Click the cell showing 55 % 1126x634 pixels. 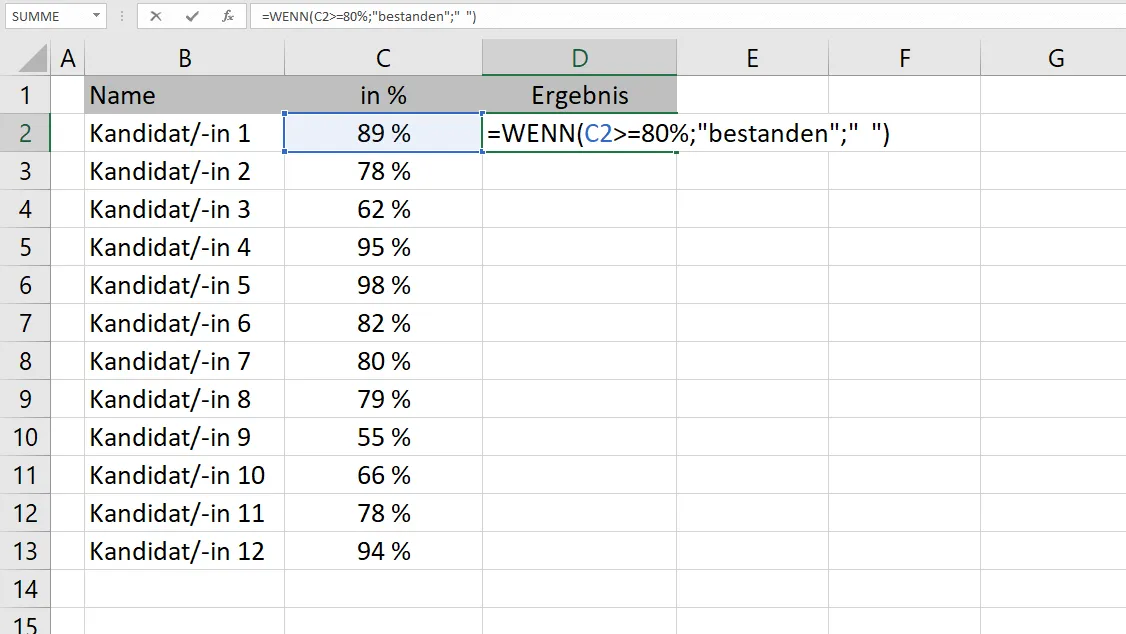tap(383, 437)
